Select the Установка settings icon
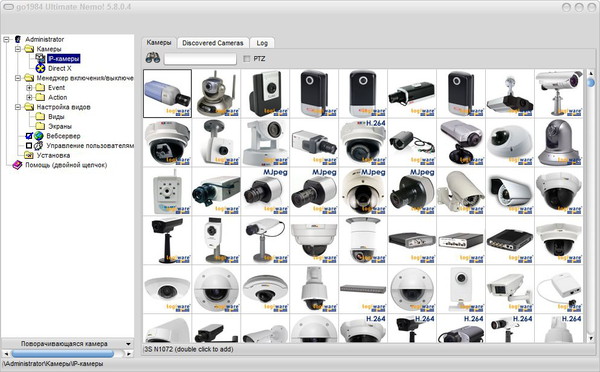Viewport: 600px width, 372px height. tap(29, 155)
